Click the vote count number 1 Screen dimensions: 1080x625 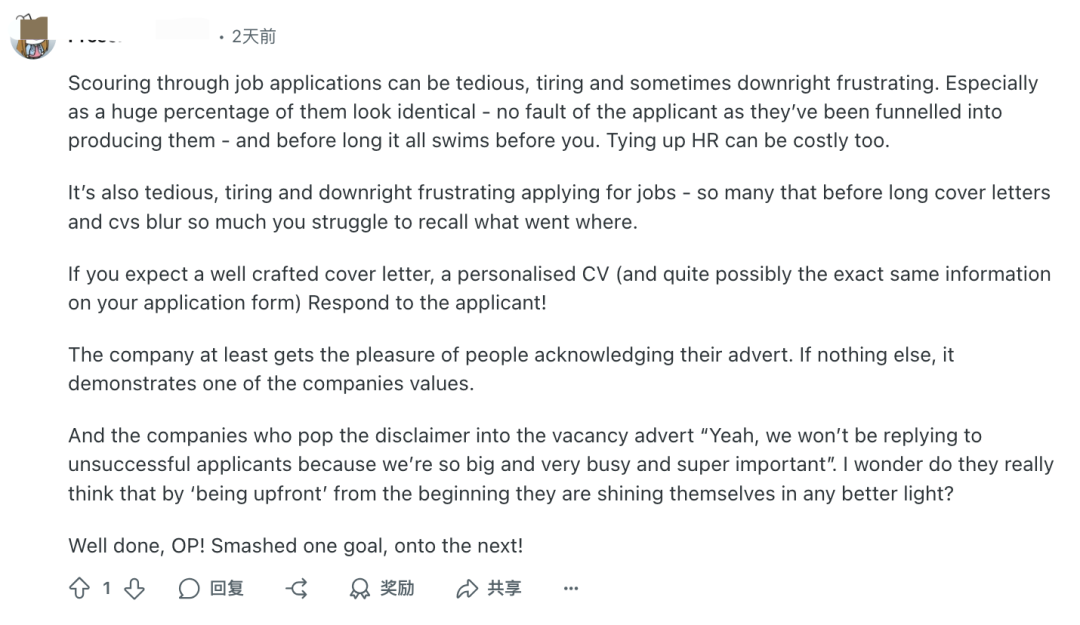[x=107, y=588]
